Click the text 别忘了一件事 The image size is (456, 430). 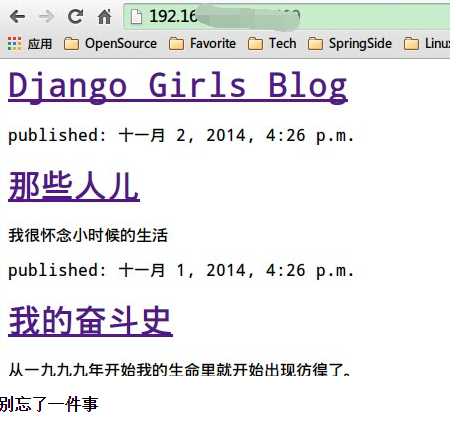pyautogui.click(x=49, y=404)
